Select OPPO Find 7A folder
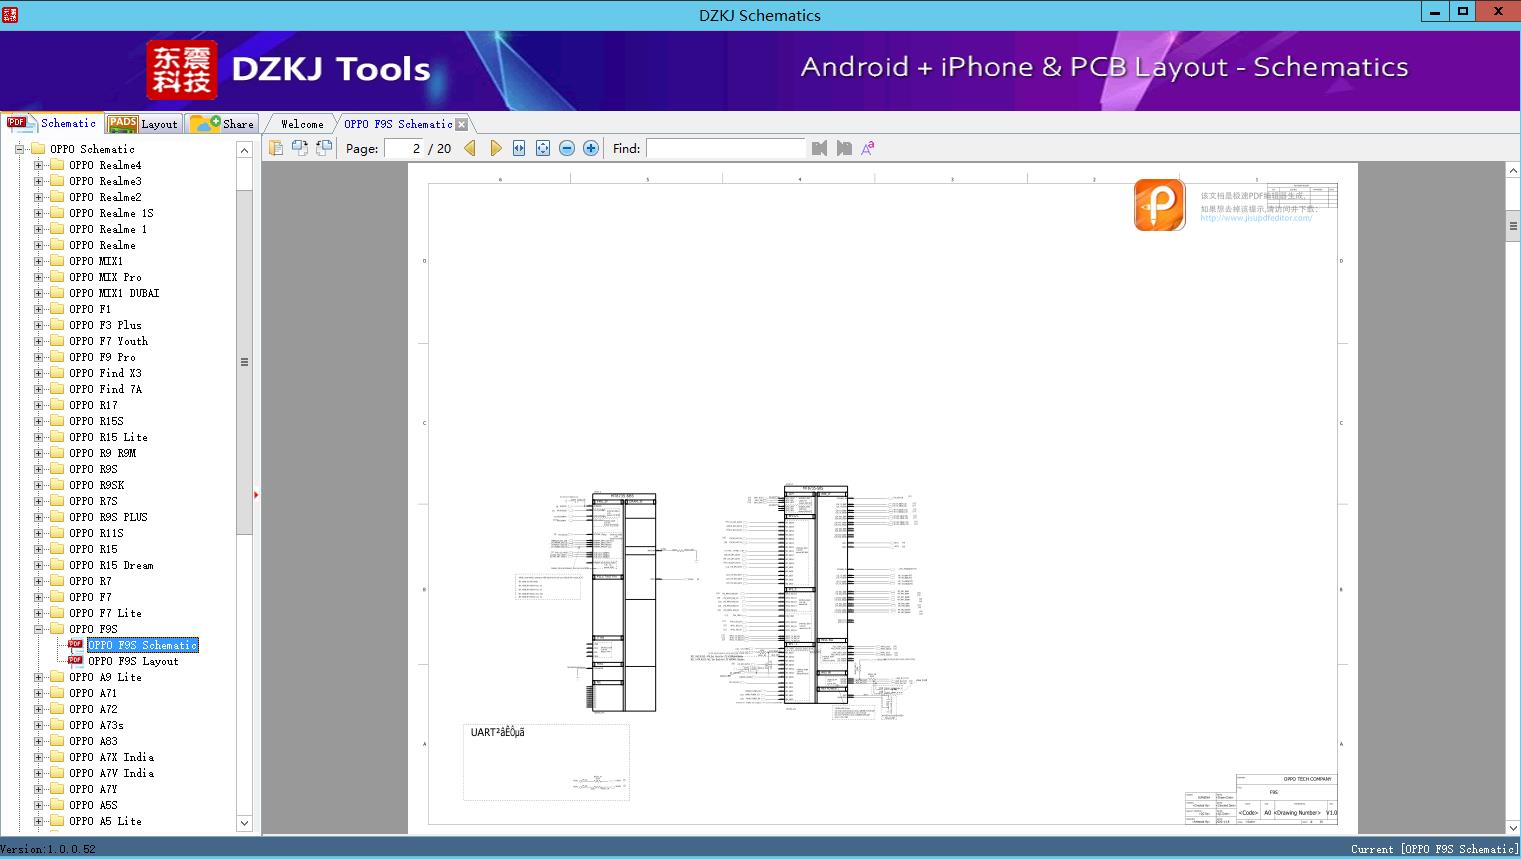The width and height of the screenshot is (1521, 859). [x=105, y=389]
